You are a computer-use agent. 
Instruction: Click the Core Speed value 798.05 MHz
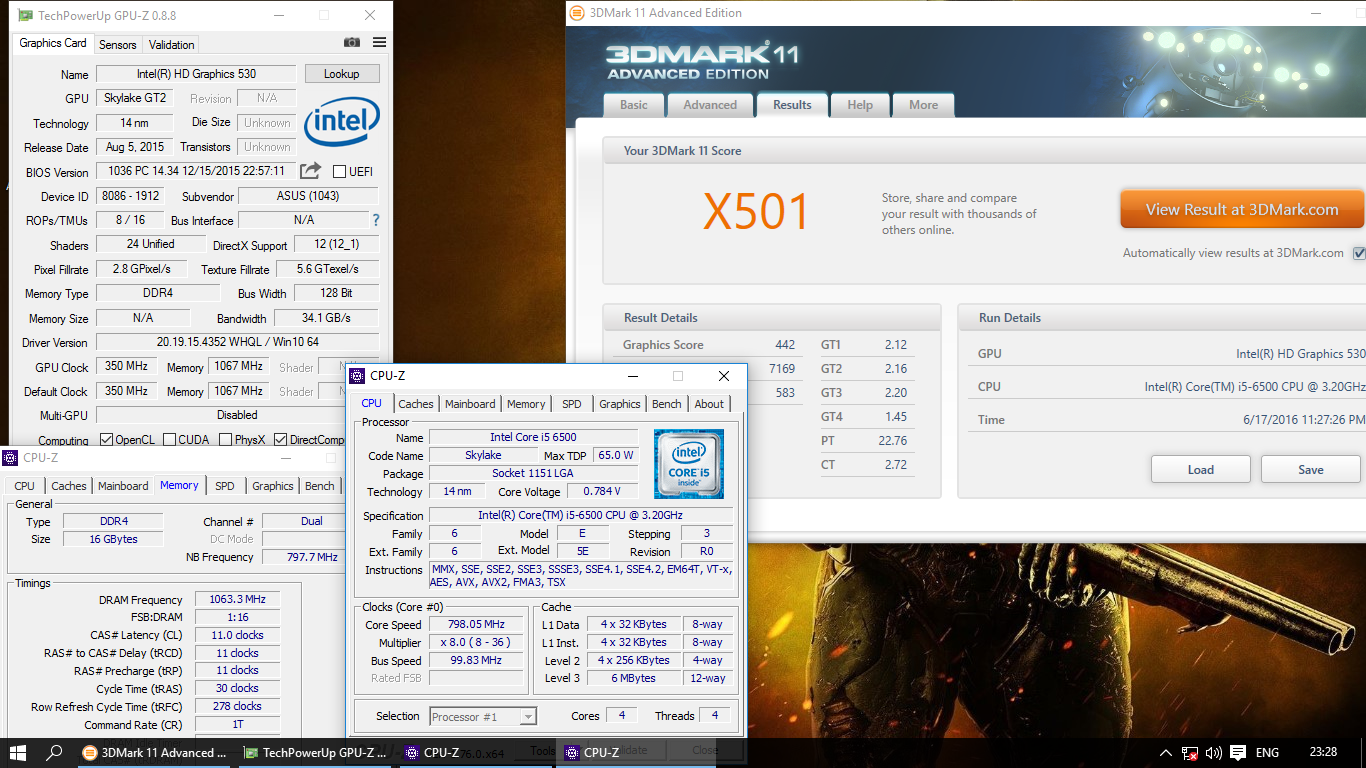(475, 624)
